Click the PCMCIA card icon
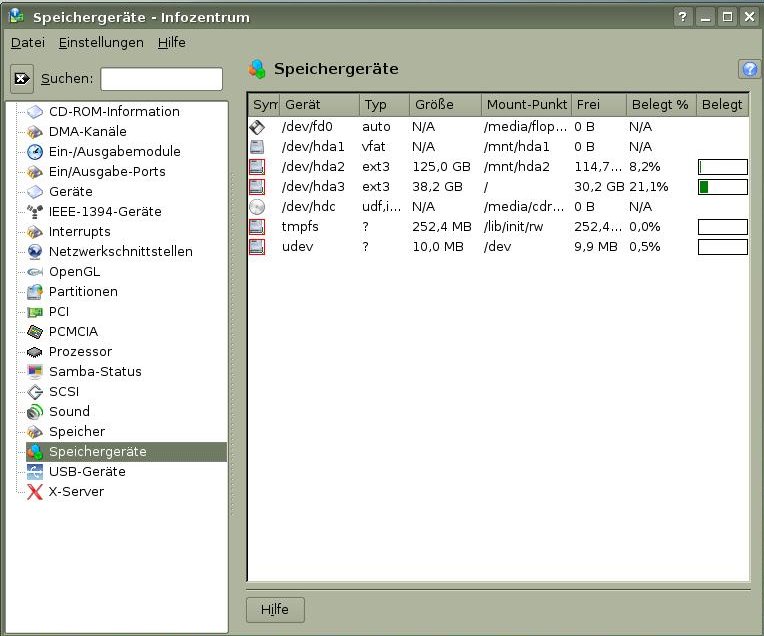The width and height of the screenshot is (764, 636). click(35, 332)
